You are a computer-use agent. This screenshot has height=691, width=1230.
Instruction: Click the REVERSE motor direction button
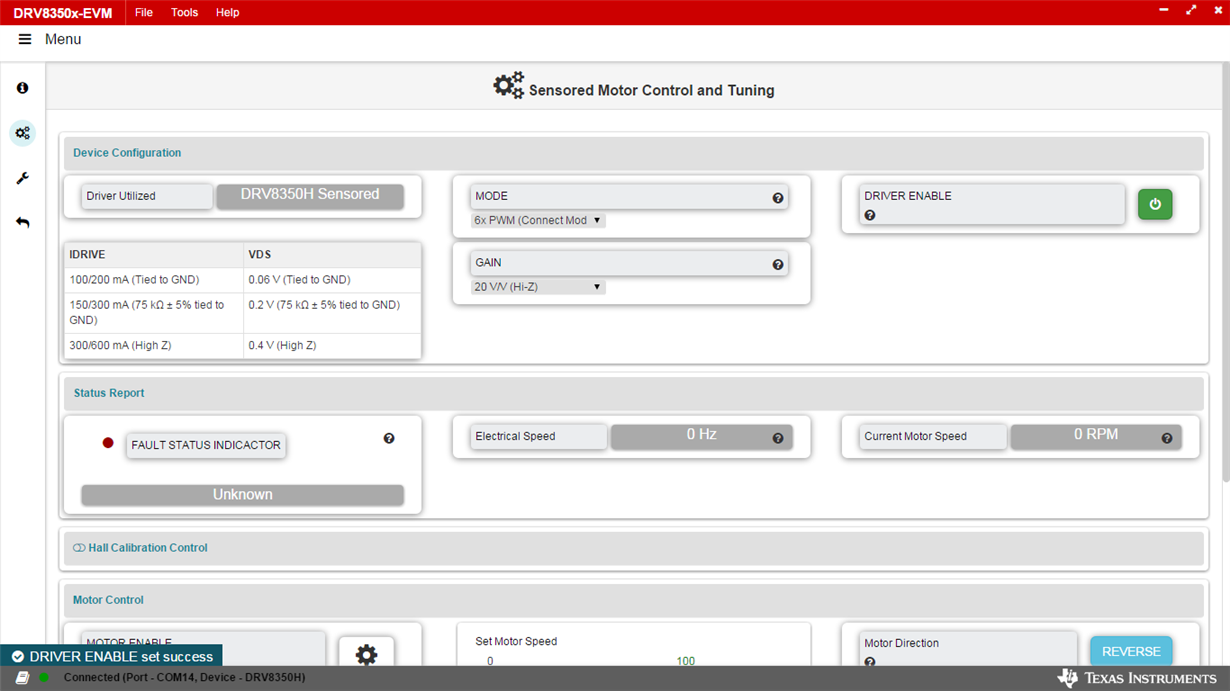click(1131, 651)
